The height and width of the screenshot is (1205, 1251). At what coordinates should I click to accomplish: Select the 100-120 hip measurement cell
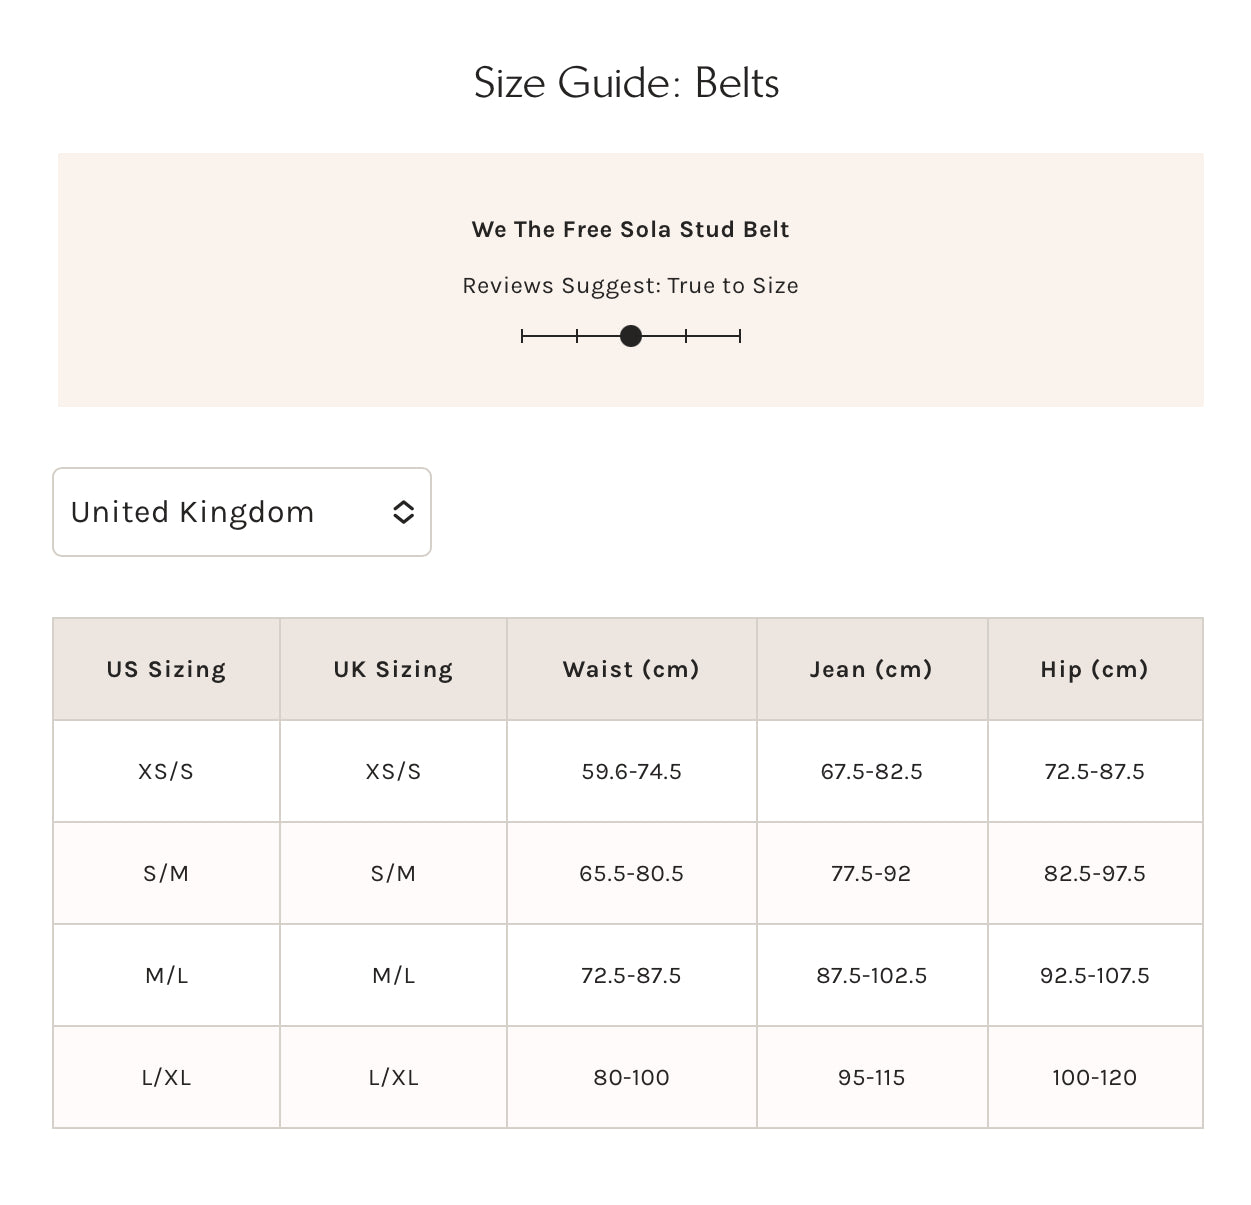[1094, 1077]
